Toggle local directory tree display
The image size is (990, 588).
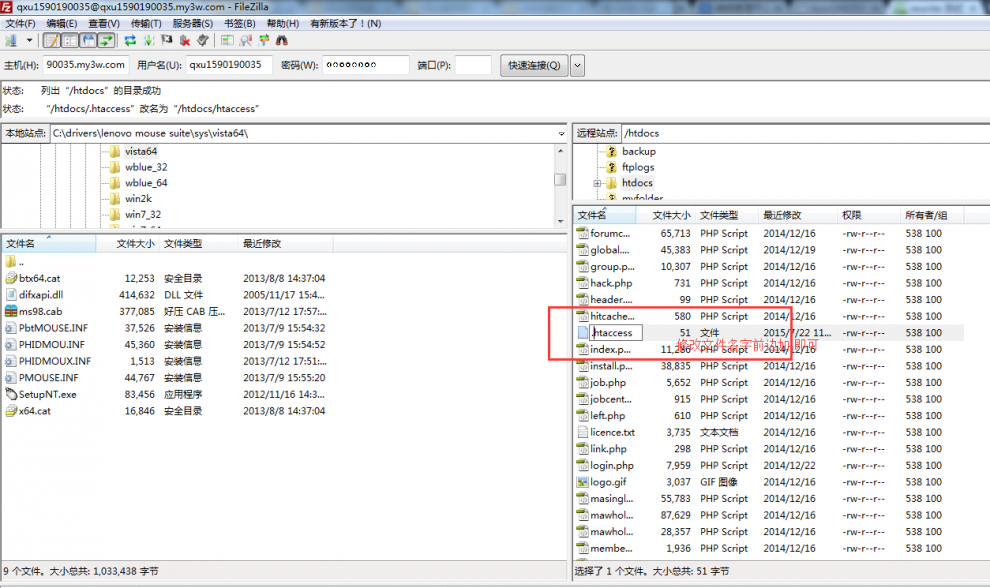tap(70, 40)
